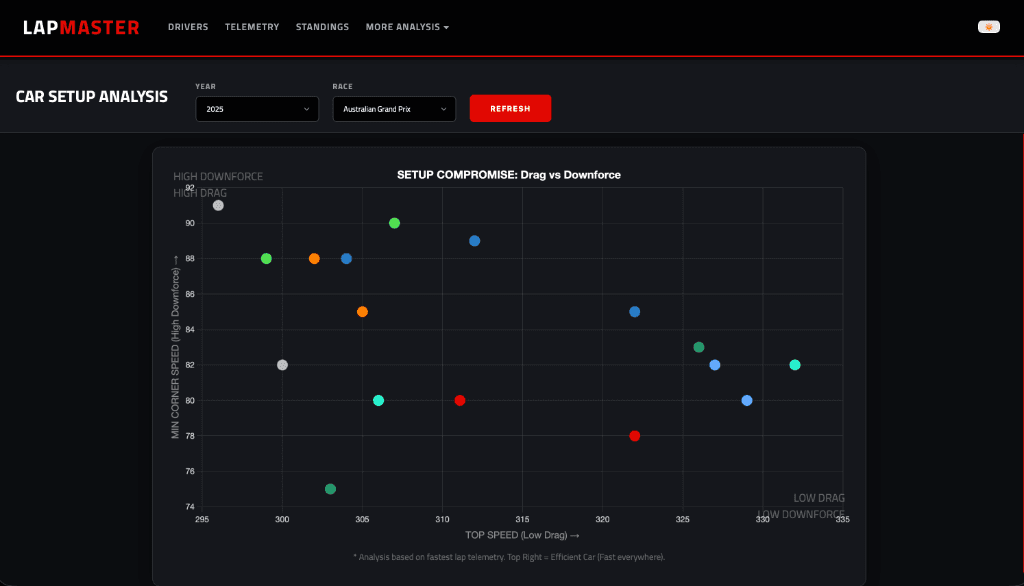
Task: Click the blue data point at top speed 312
Action: click(x=474, y=241)
